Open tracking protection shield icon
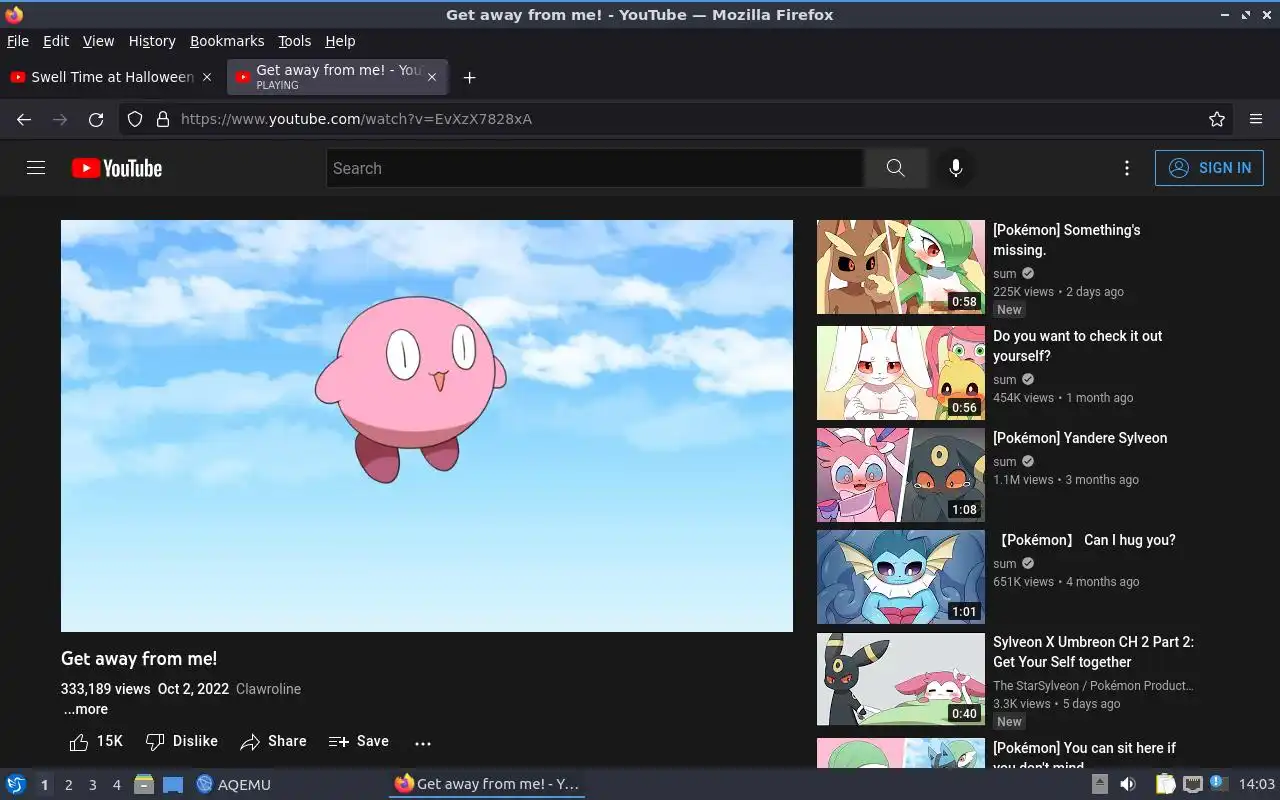The image size is (1280, 800). click(135, 119)
